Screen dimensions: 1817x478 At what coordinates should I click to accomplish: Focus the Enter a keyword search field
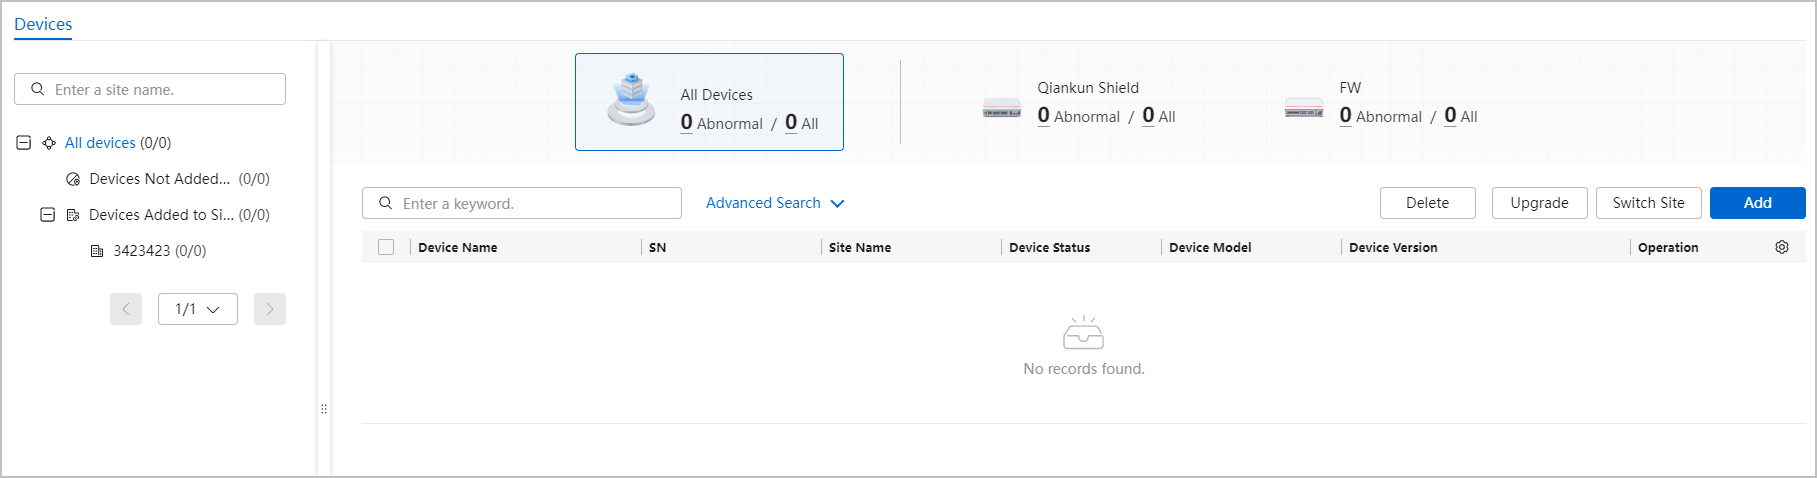(x=522, y=203)
